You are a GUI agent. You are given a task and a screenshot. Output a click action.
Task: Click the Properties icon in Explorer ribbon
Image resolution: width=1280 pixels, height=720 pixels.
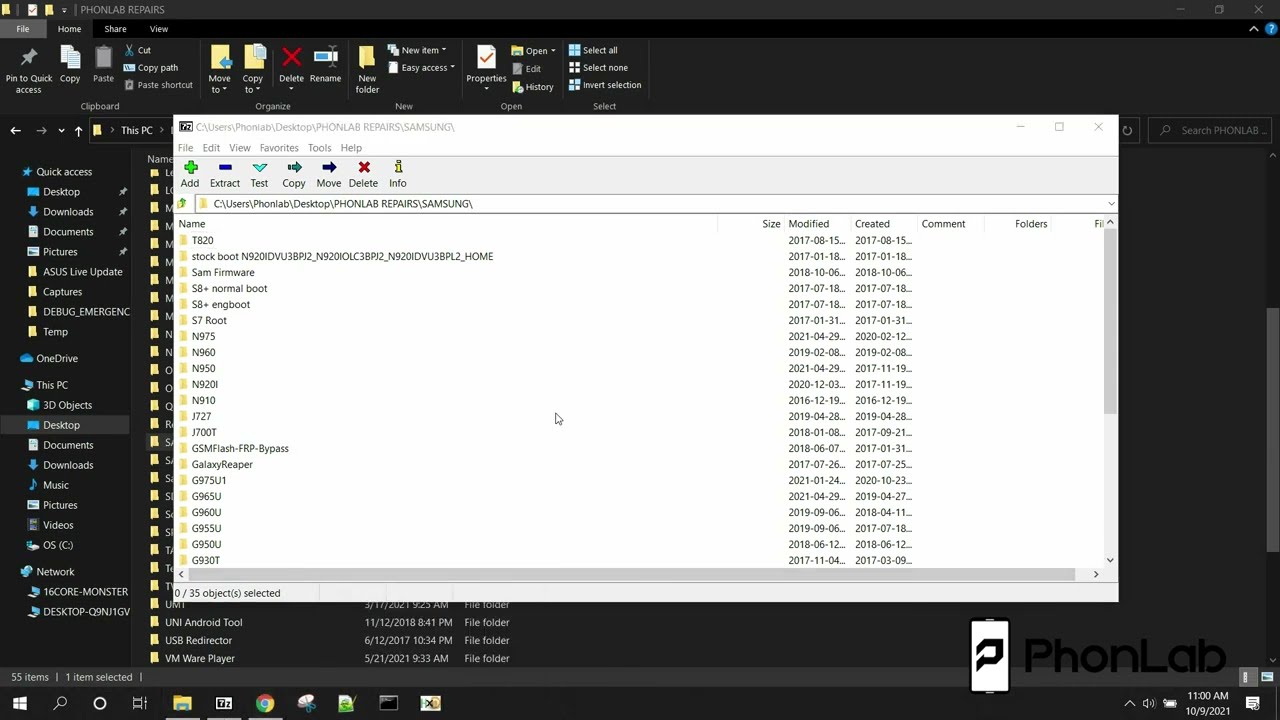pyautogui.click(x=486, y=65)
